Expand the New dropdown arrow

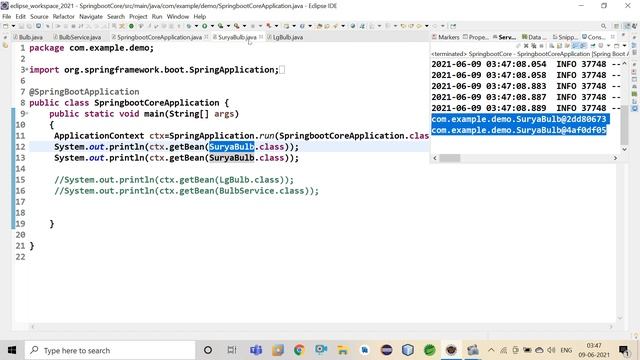[13, 26]
